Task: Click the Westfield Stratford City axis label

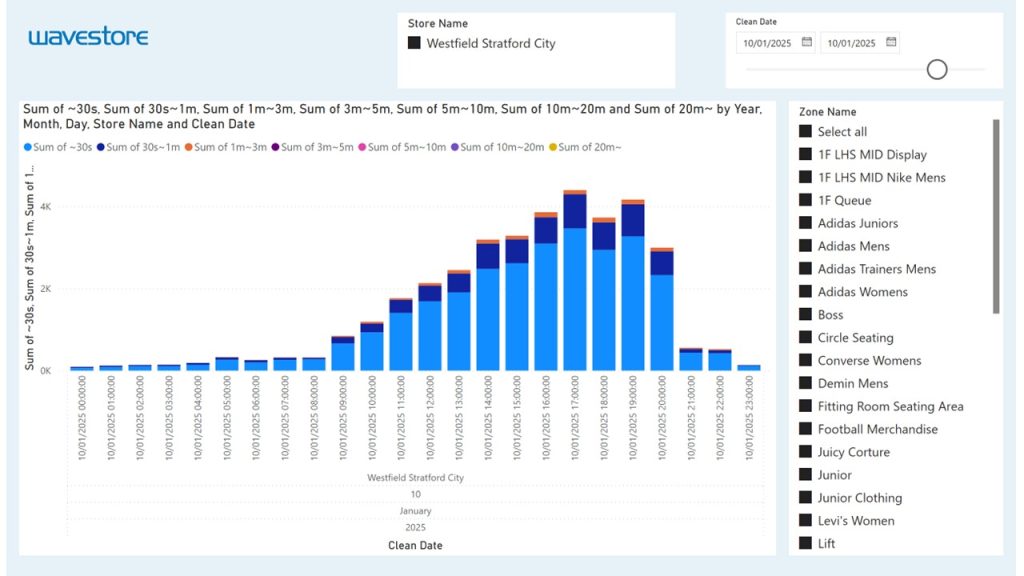Action: (x=415, y=477)
